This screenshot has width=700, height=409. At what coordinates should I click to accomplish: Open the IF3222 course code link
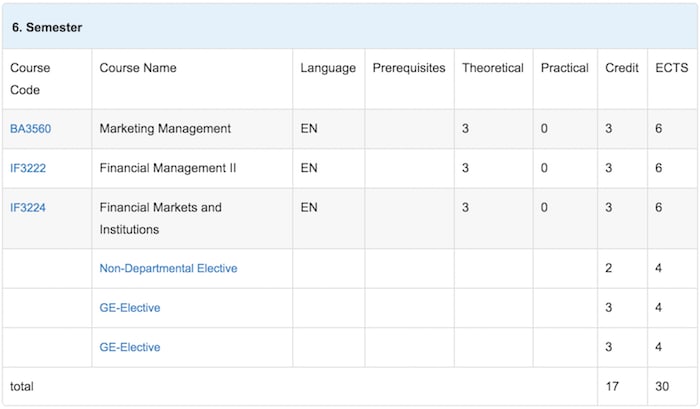[x=28, y=168]
